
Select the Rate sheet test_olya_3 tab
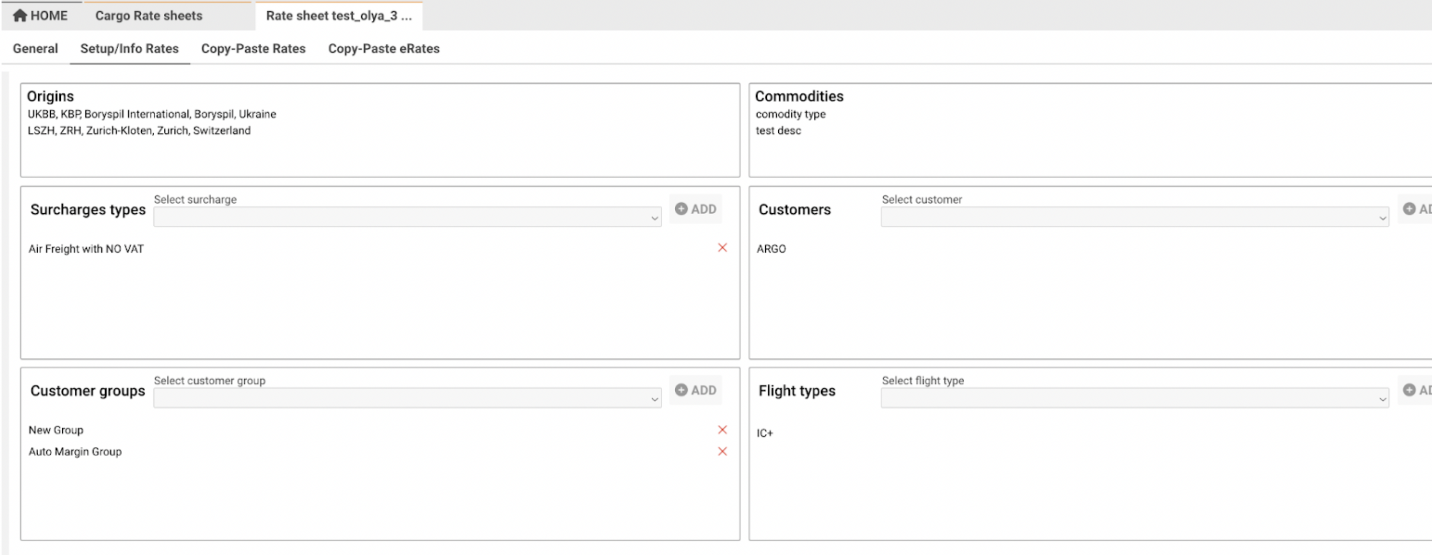click(338, 16)
